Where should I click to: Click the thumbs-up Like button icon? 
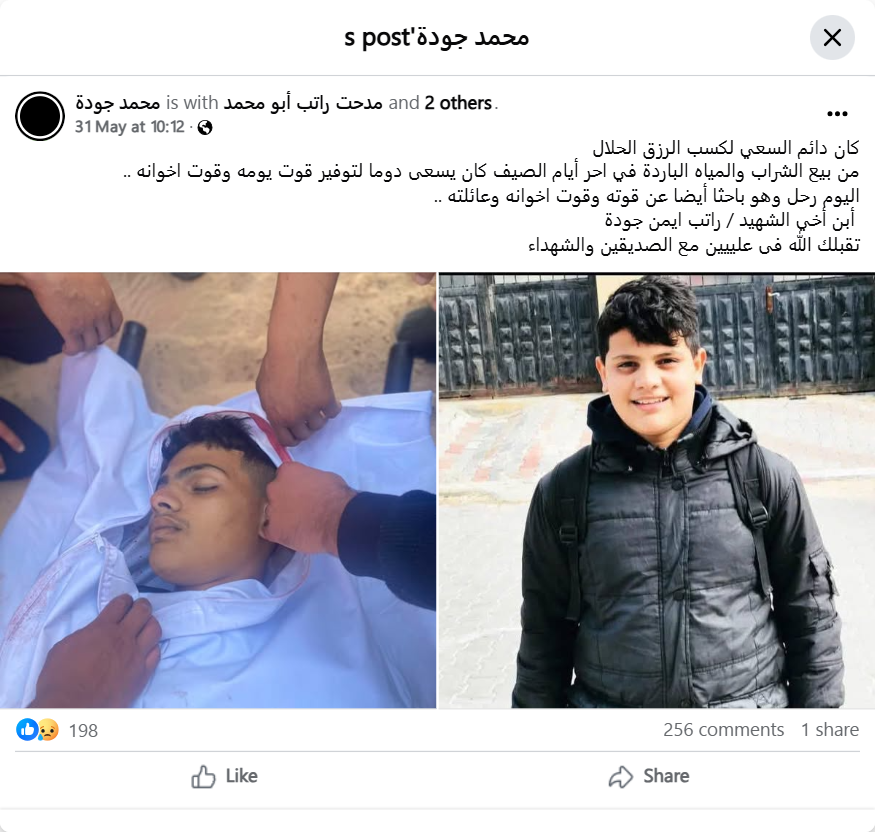click(x=203, y=776)
